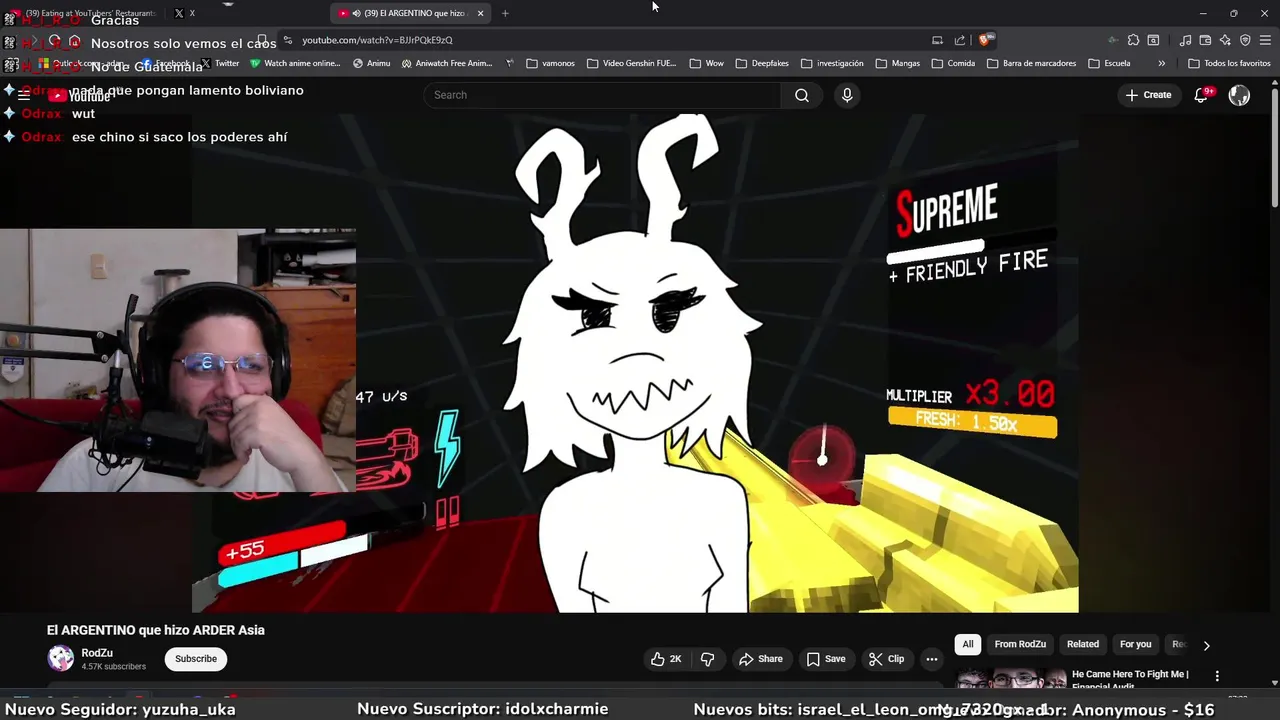The image size is (1280, 720).
Task: Select the Related filter chip
Action: [x=1083, y=645]
